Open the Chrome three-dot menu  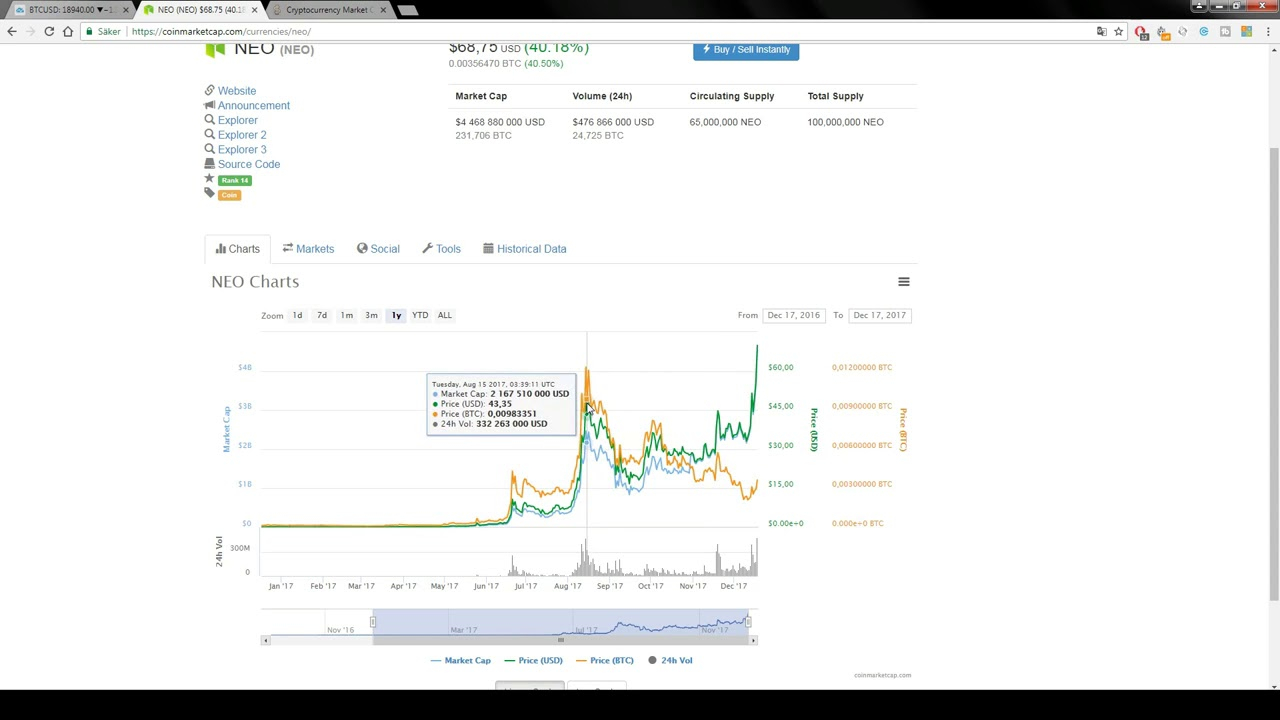click(1268, 32)
